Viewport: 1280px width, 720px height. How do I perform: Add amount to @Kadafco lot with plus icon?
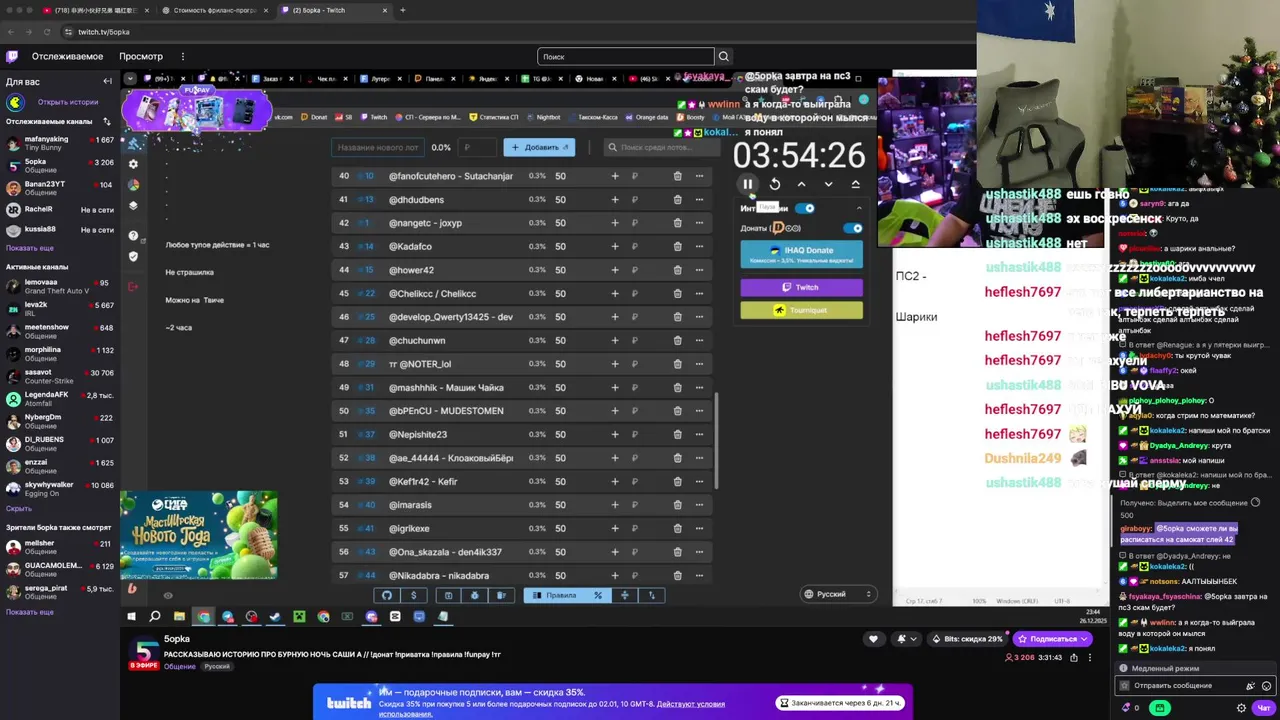coord(615,246)
